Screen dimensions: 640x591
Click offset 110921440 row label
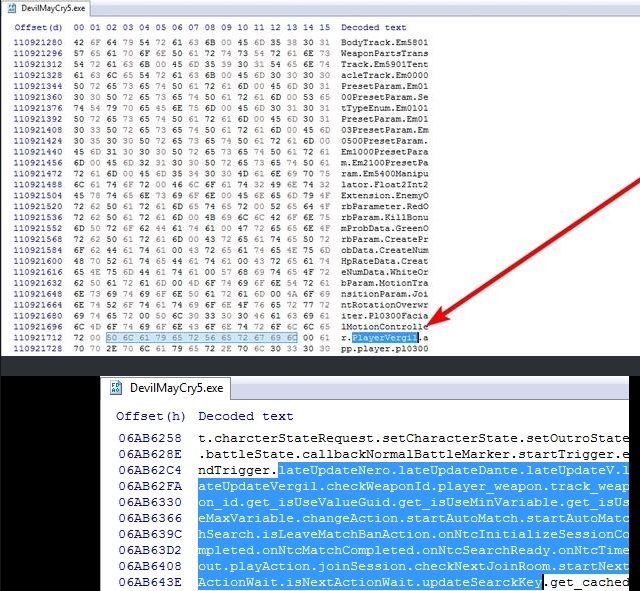point(38,152)
